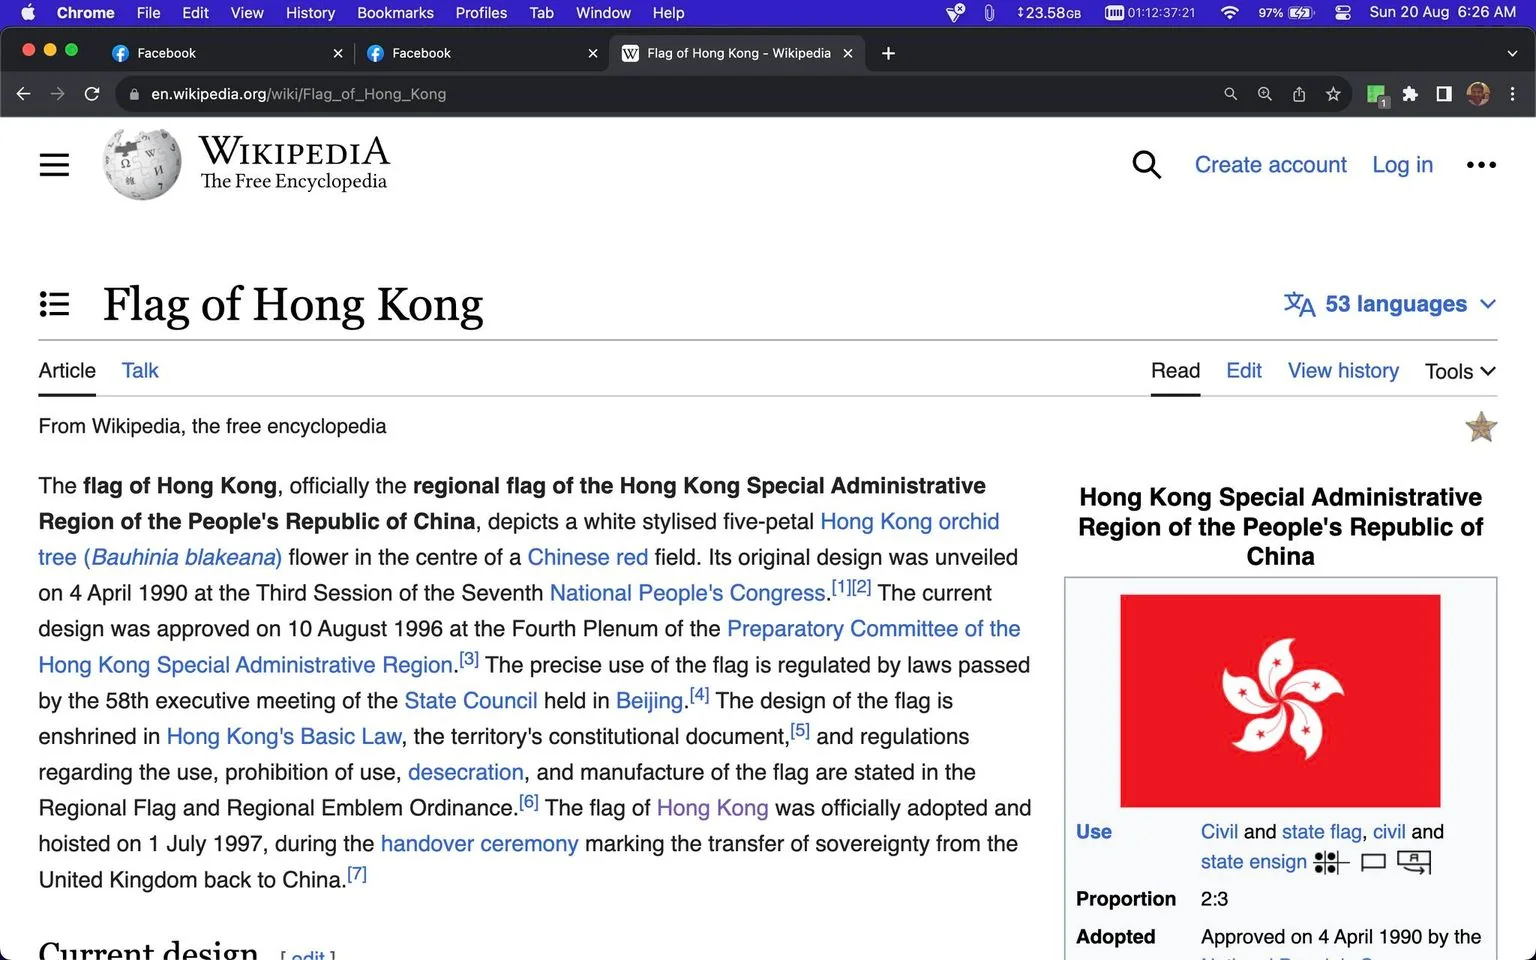Click the Wikipedia search magnifier icon
The width and height of the screenshot is (1536, 960).
point(1147,165)
